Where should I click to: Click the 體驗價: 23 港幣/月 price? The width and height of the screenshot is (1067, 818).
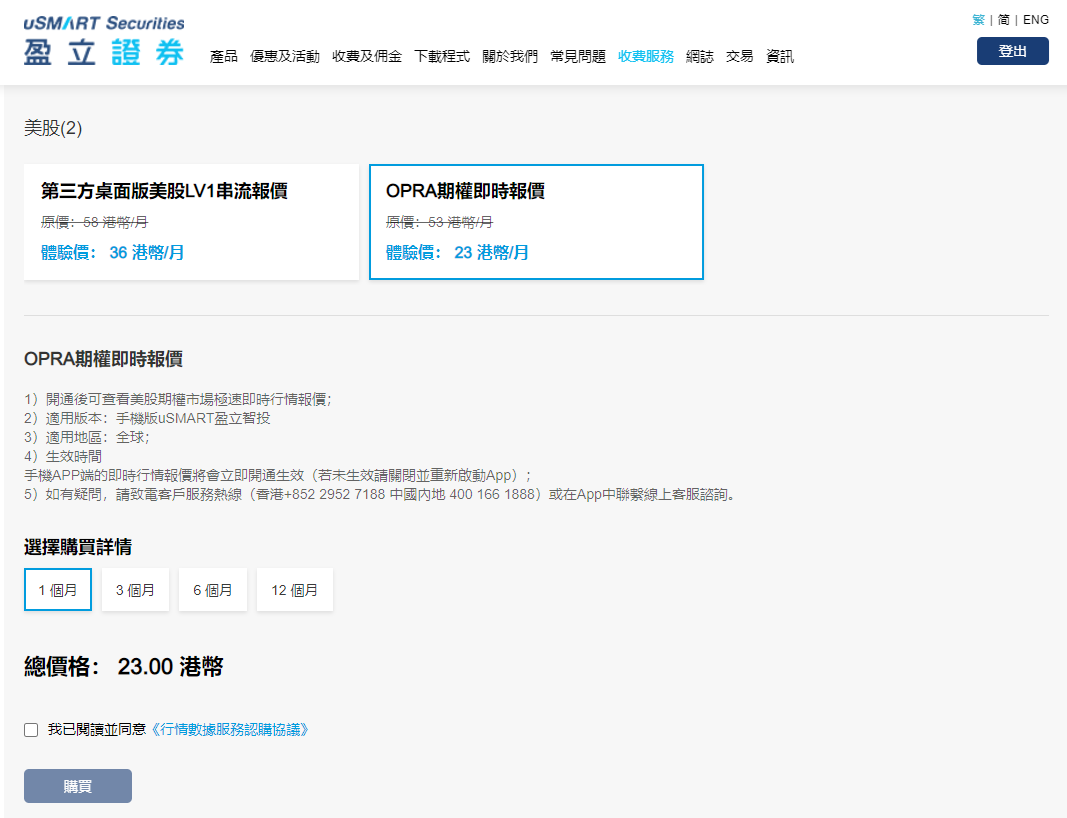tap(457, 252)
